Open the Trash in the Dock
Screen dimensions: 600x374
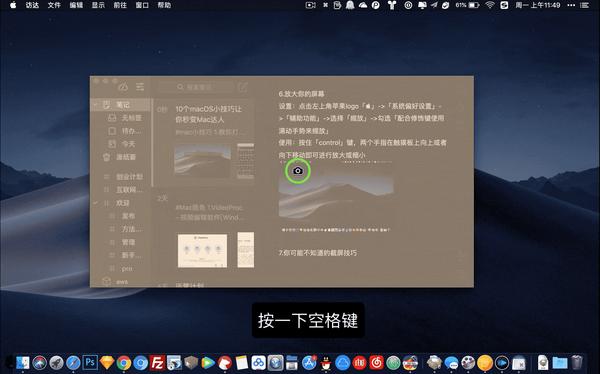[x=577, y=362]
